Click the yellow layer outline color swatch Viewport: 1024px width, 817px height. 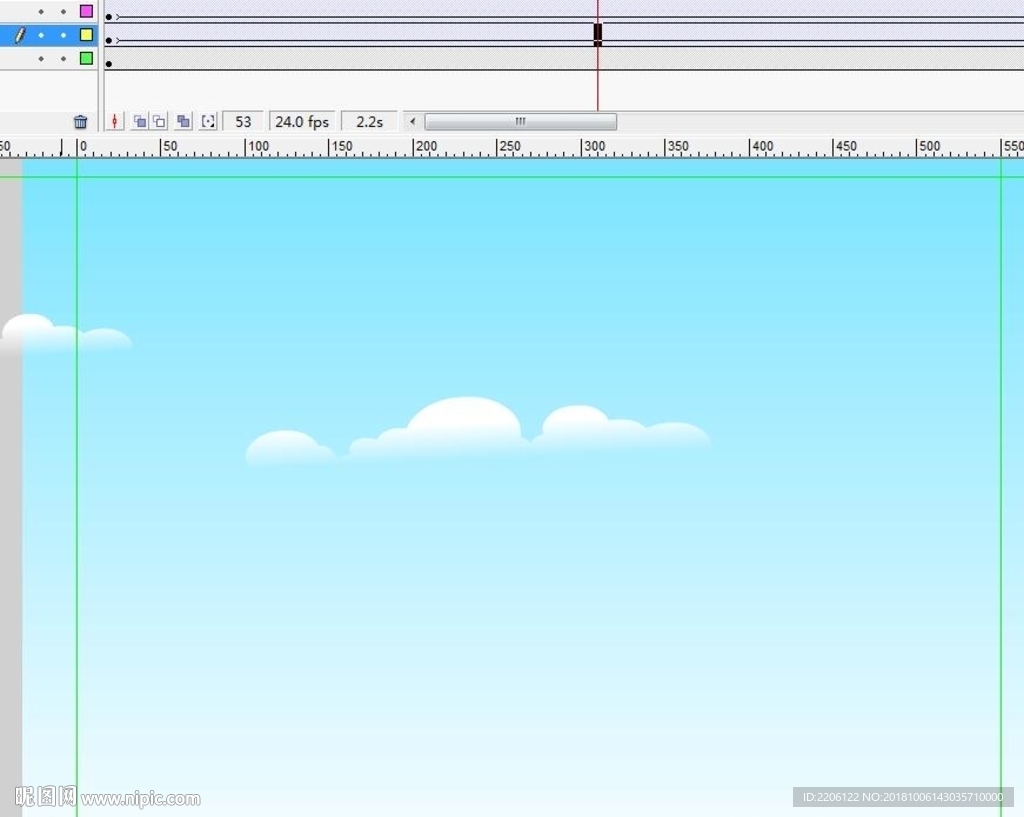pos(86,35)
